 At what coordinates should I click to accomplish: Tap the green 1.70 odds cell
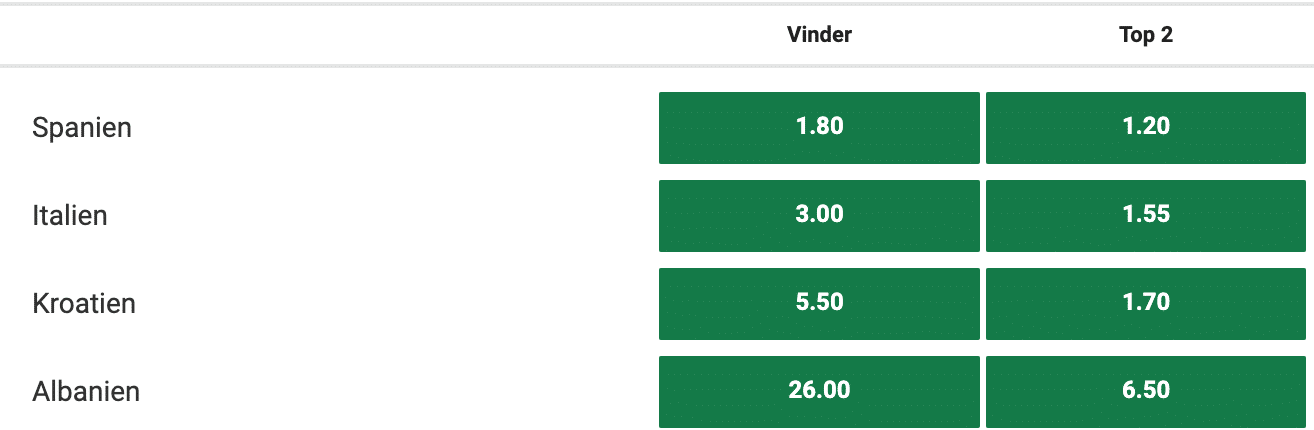click(1145, 303)
